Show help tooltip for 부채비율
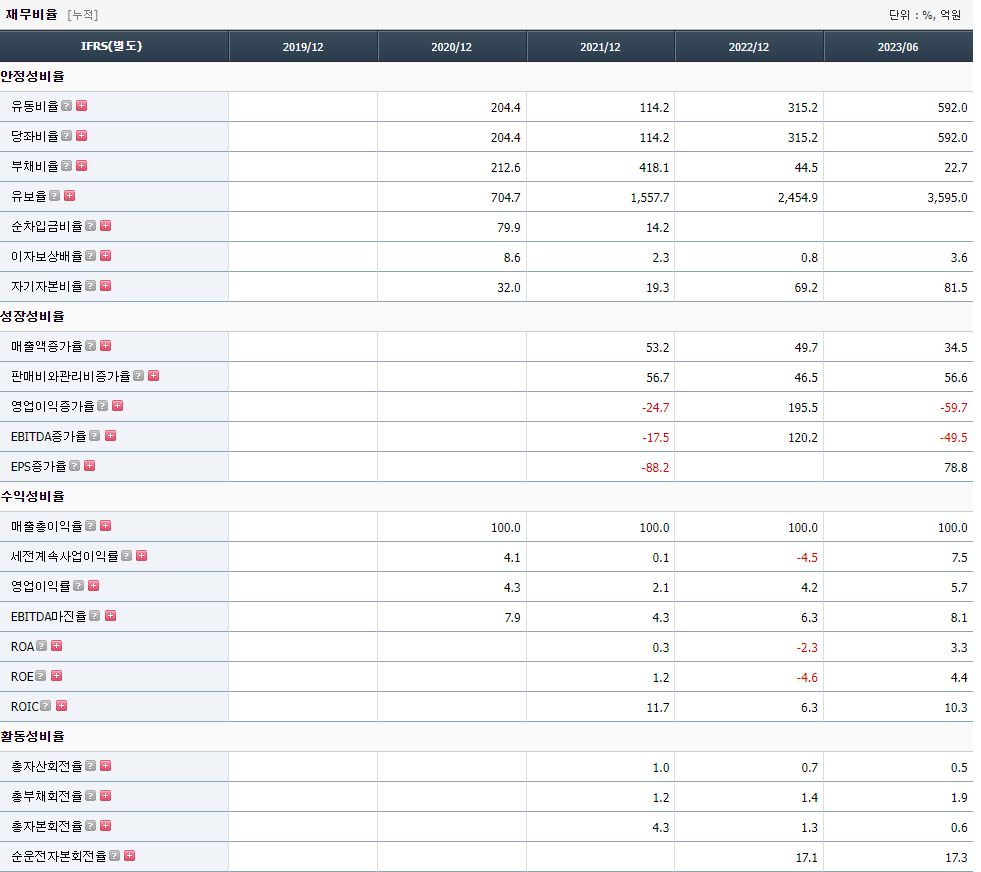Image resolution: width=981 pixels, height=872 pixels. 66,166
